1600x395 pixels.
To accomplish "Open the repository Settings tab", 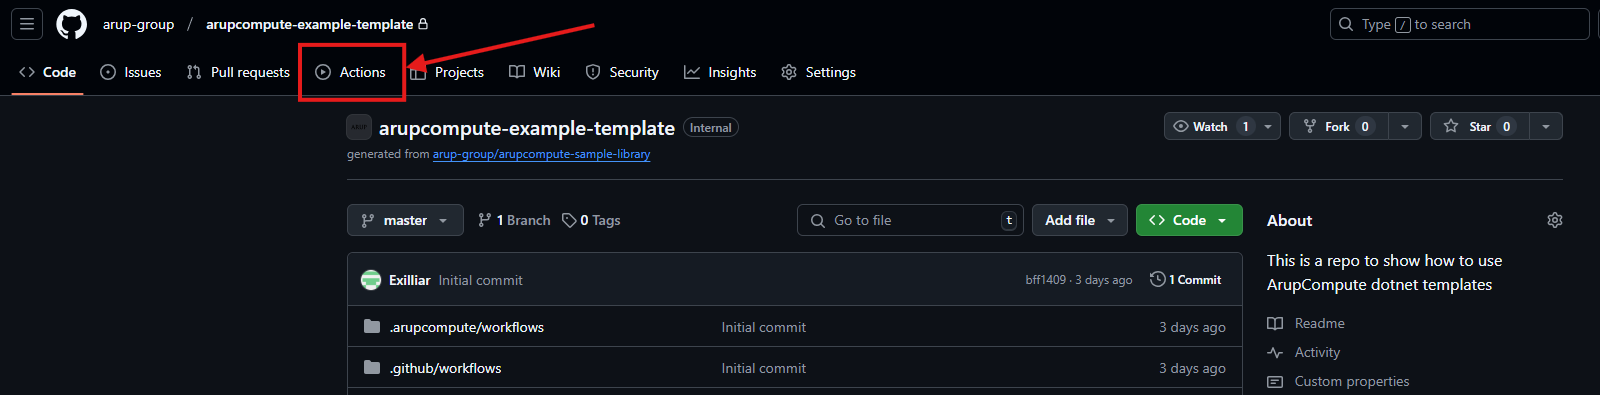I will 818,72.
